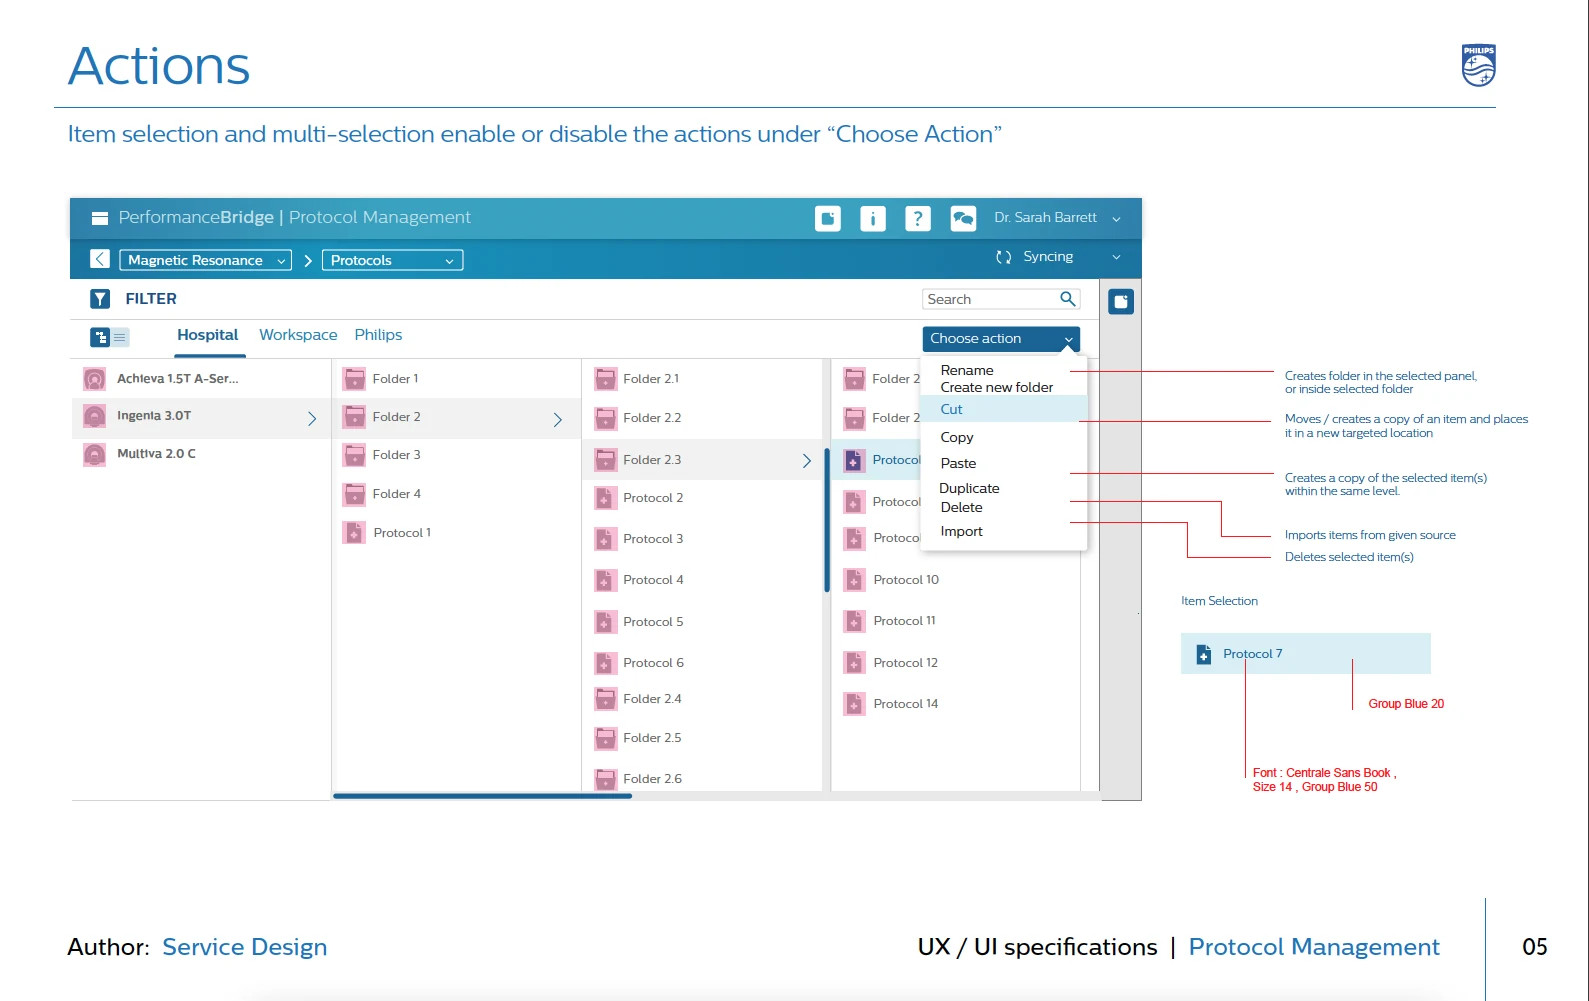Open the hamburger menu beside PerformanceBridge
Image resolution: width=1589 pixels, height=1001 pixels.
pos(100,218)
